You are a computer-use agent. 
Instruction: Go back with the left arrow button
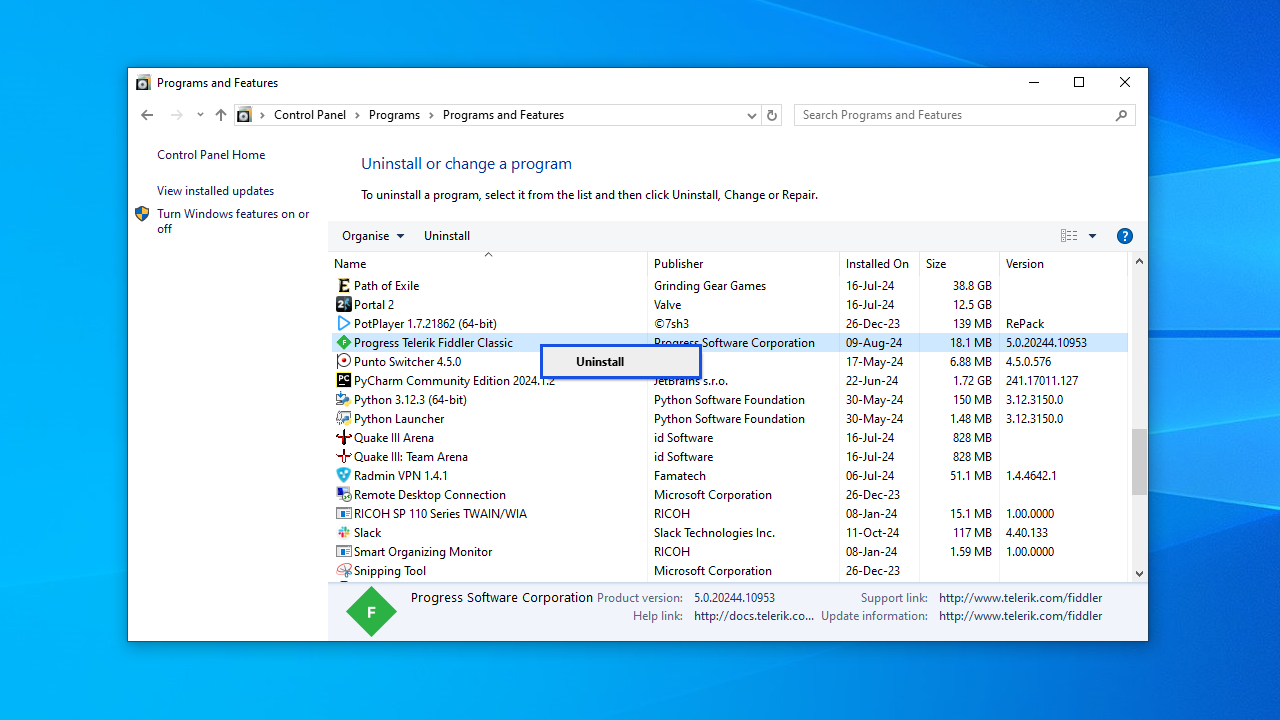pos(147,115)
